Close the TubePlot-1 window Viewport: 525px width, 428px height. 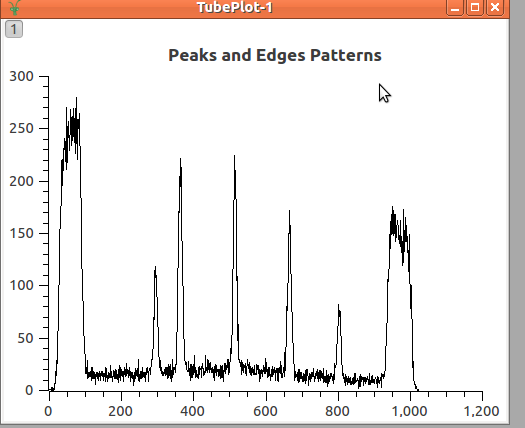point(495,7)
